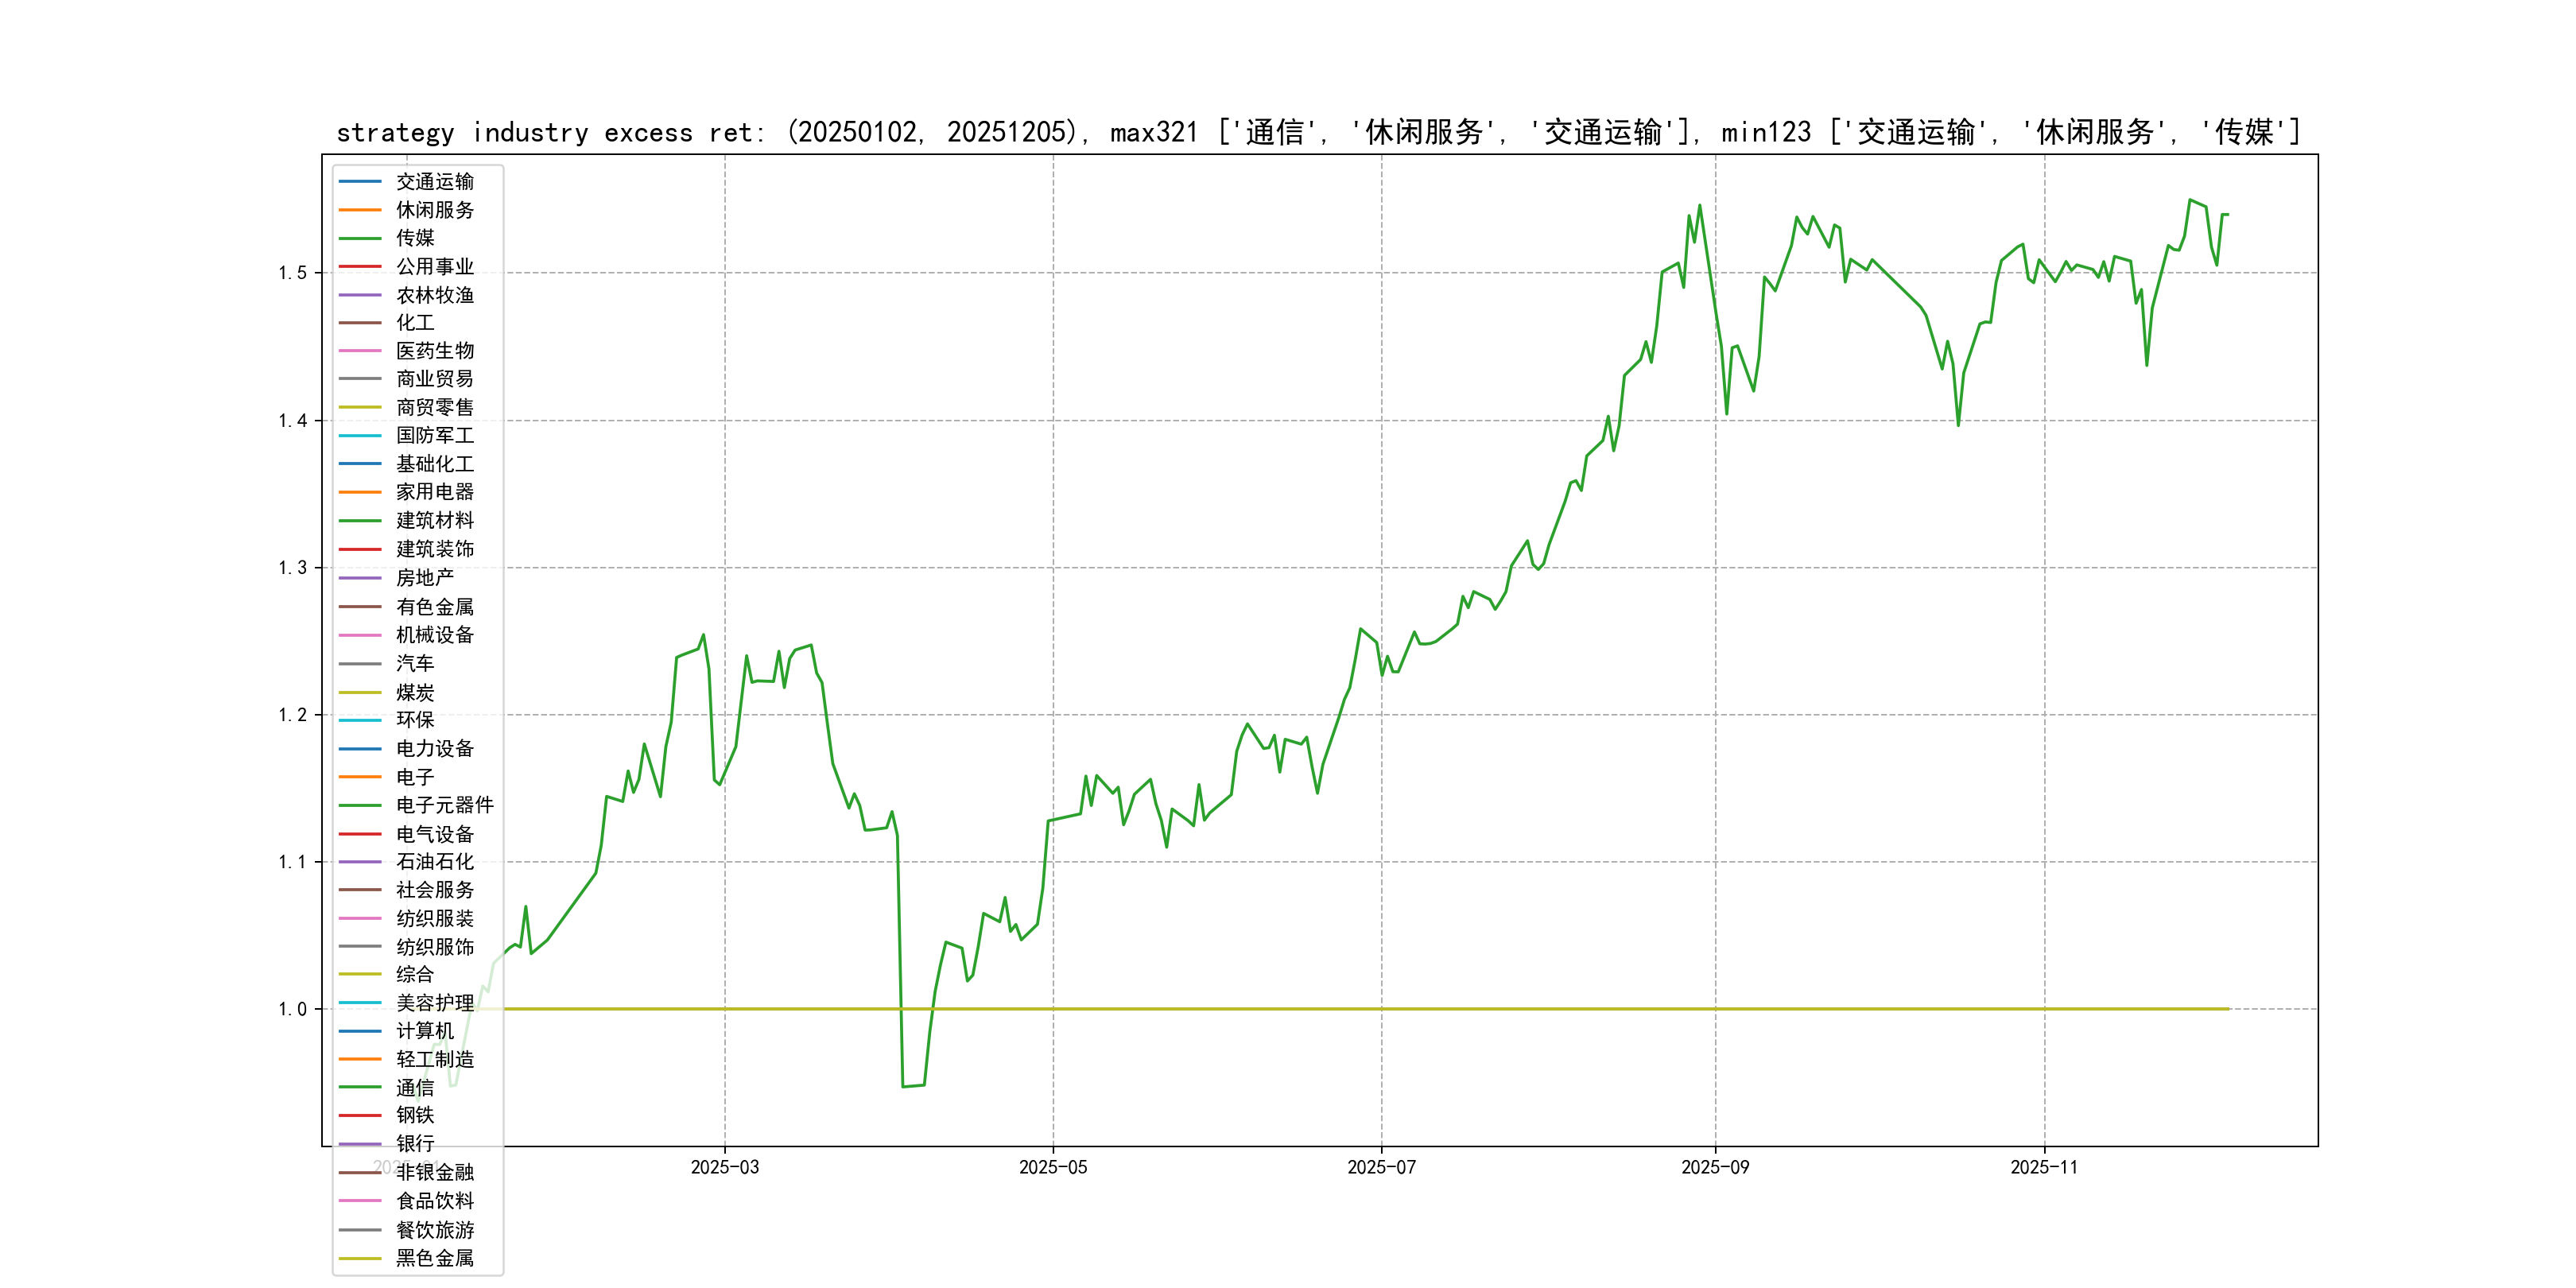
Task: Click the 石油石化 legend entry
Action: [434, 861]
